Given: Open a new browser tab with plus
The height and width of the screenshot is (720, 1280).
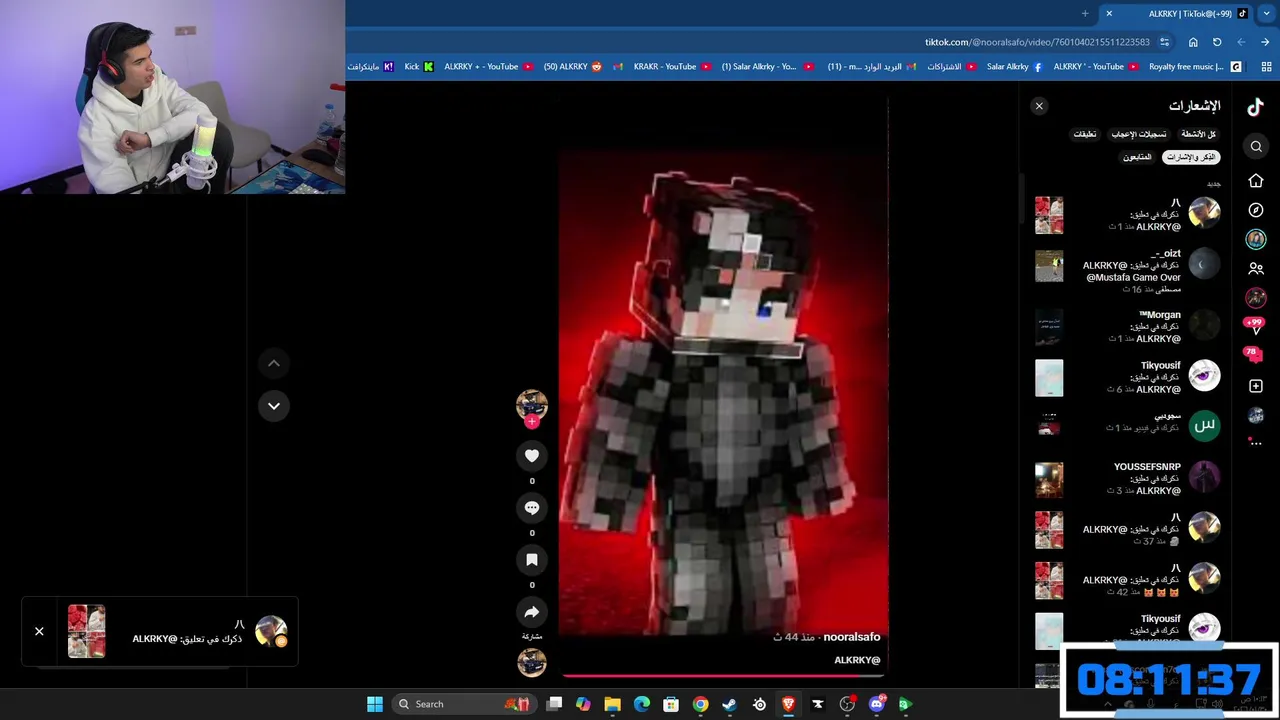Looking at the screenshot, I should [1085, 14].
